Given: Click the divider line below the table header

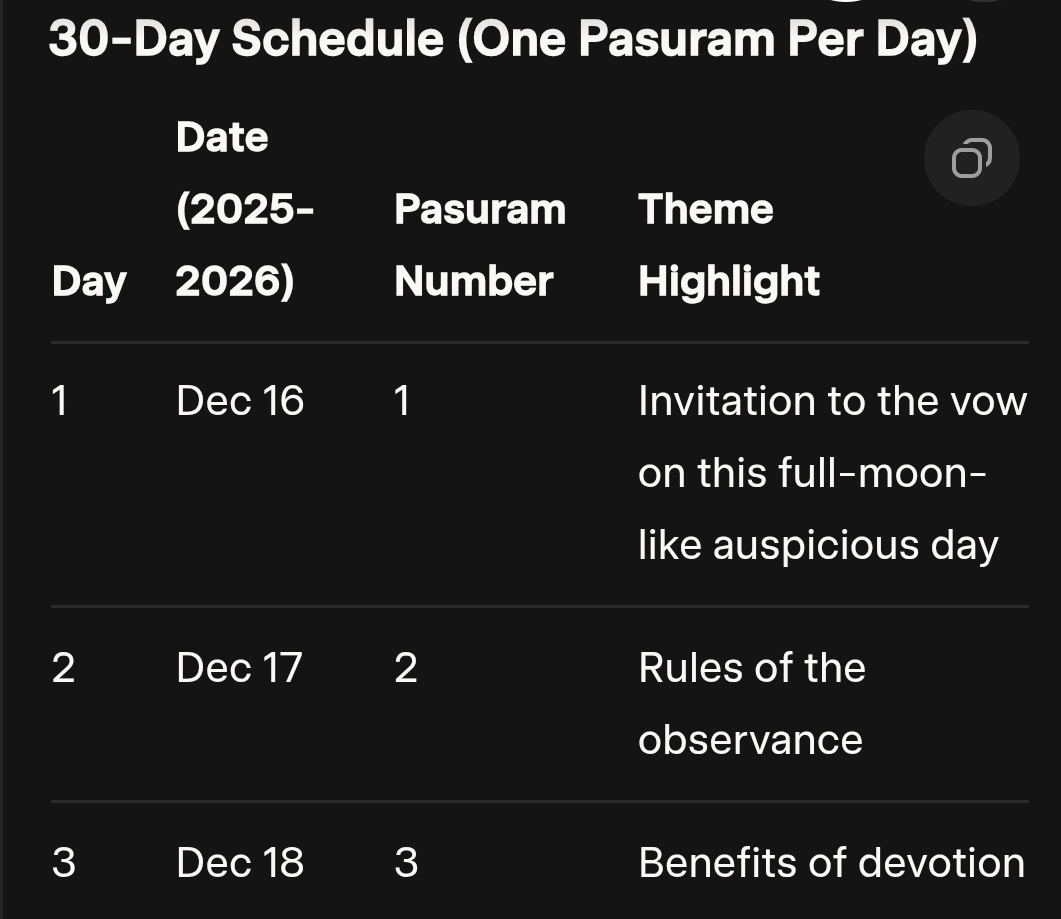Looking at the screenshot, I should click(x=540, y=342).
